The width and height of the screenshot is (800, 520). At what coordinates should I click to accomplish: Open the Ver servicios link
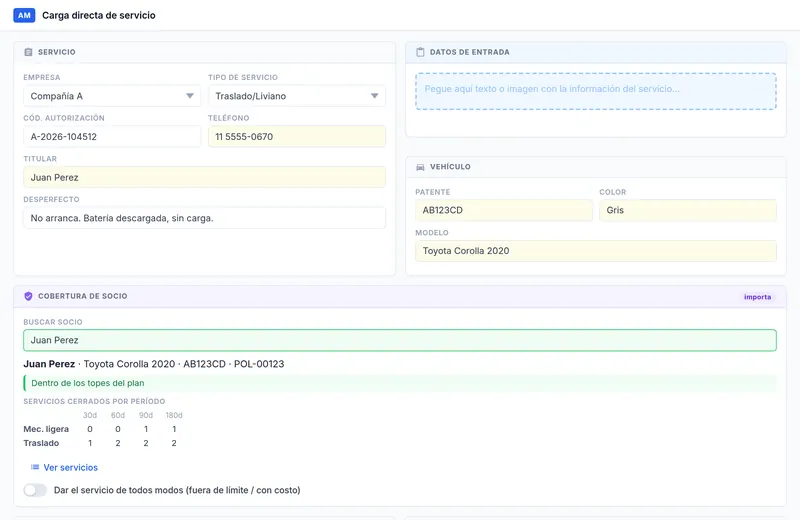tap(70, 467)
